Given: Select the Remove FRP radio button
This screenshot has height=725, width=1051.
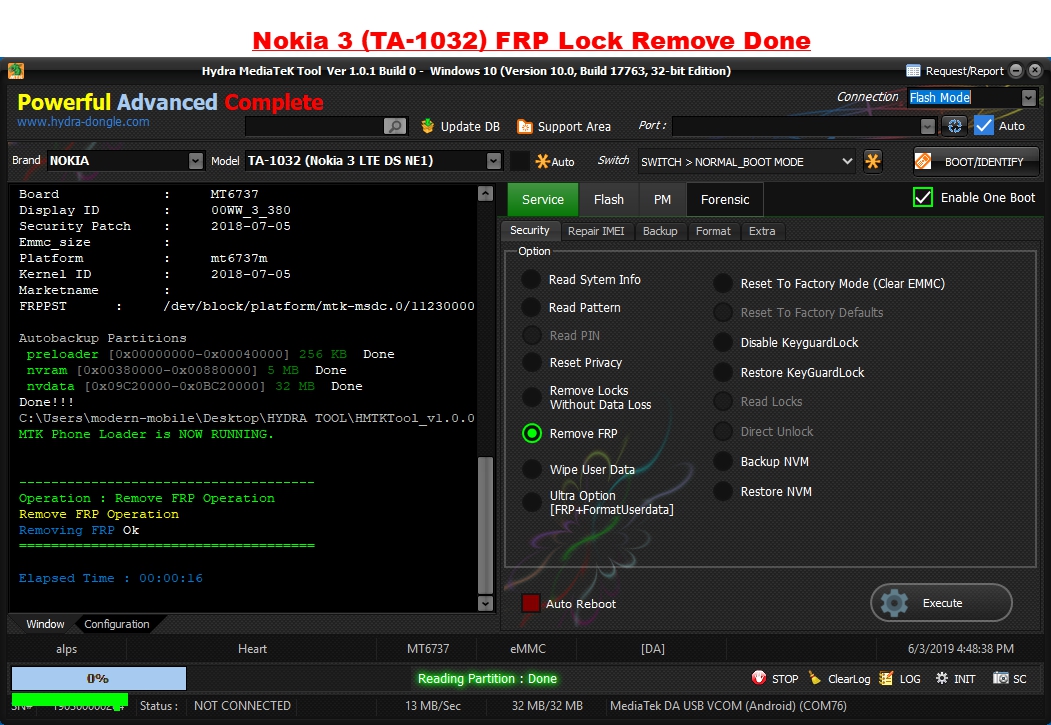Looking at the screenshot, I should coord(532,434).
